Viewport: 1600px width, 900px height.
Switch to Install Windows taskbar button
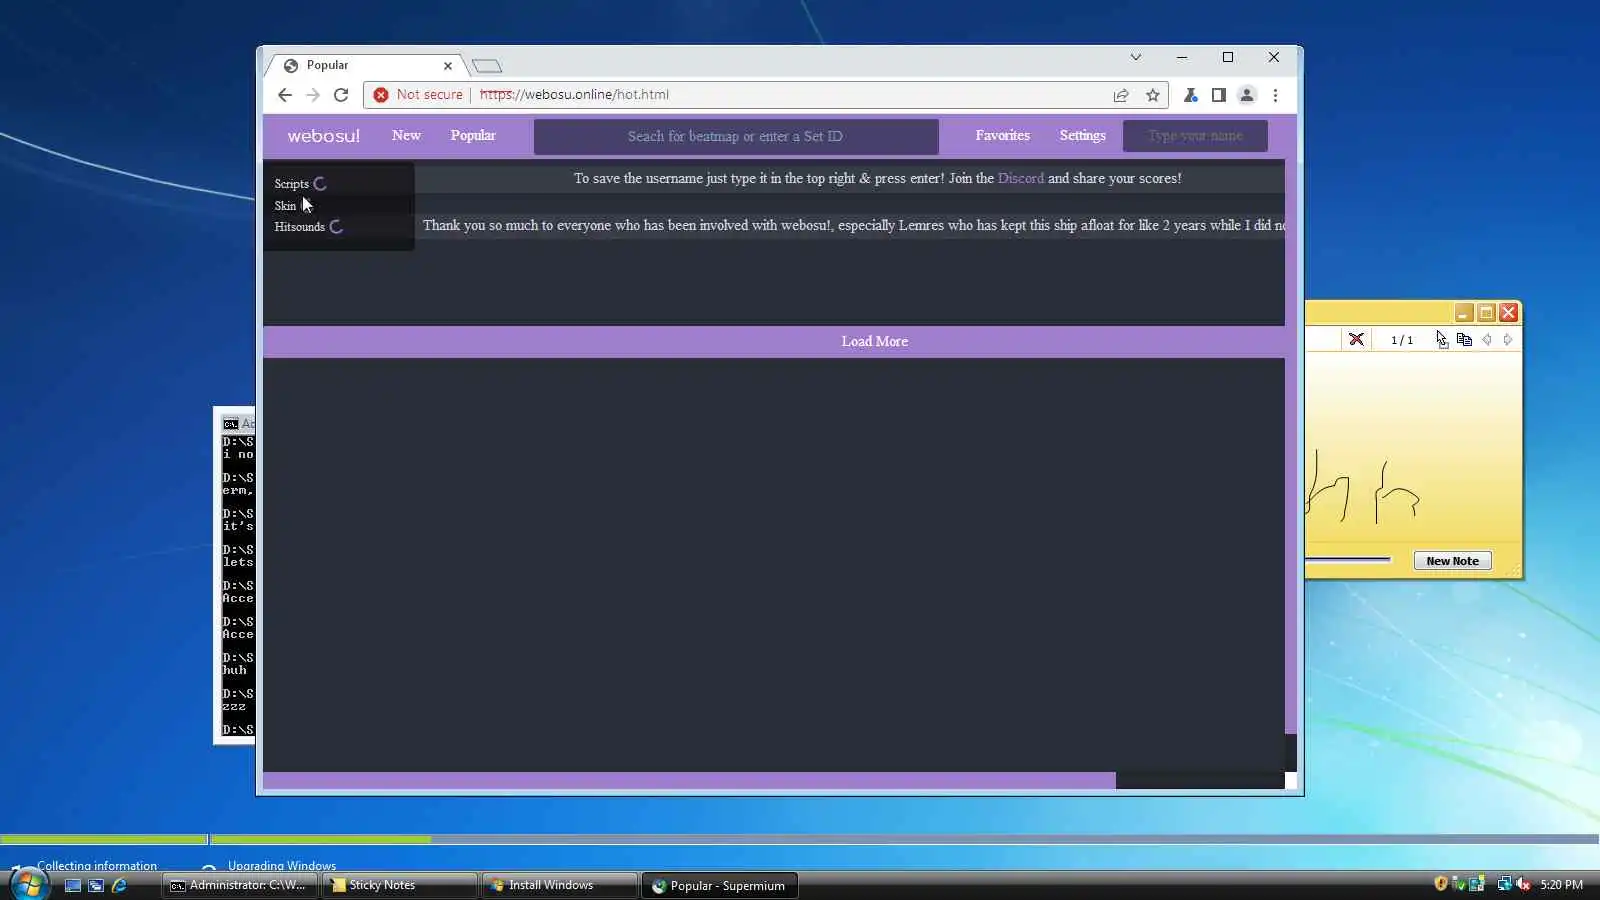pyautogui.click(x=558, y=886)
